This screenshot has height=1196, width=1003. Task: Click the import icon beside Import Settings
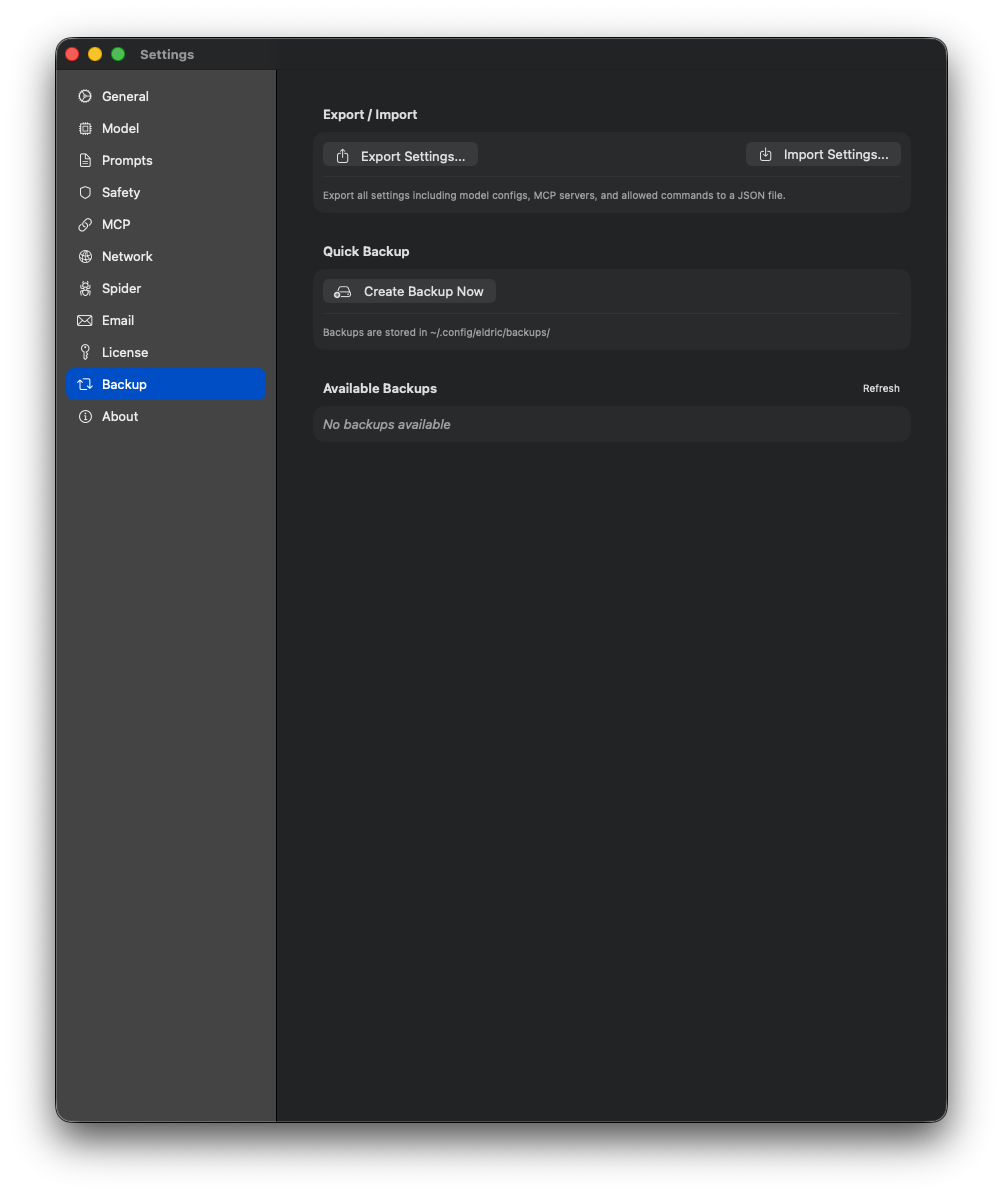pyautogui.click(x=766, y=154)
